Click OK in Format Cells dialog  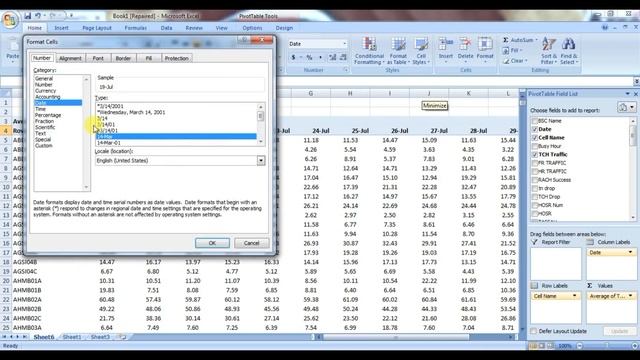click(x=212, y=243)
